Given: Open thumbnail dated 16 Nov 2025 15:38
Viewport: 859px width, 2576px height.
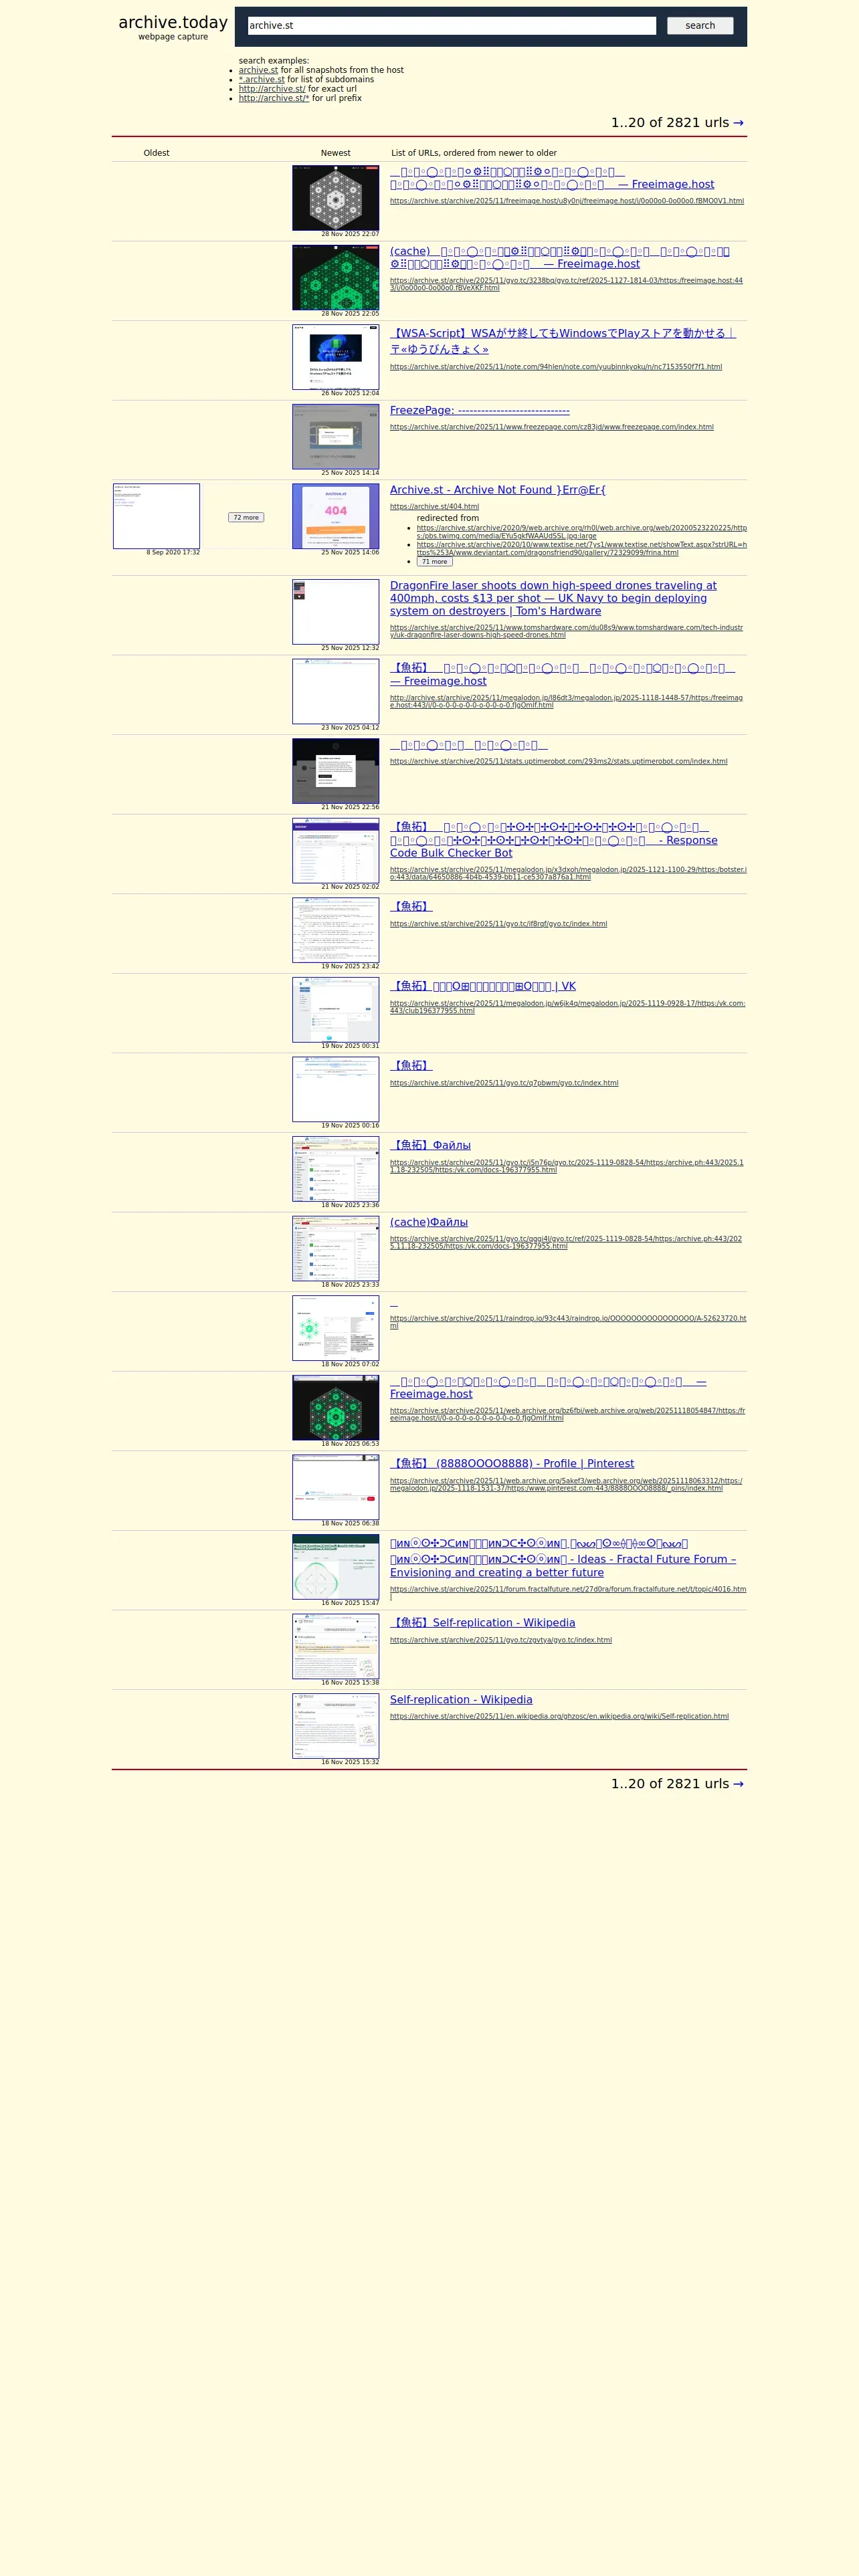Looking at the screenshot, I should [336, 1647].
